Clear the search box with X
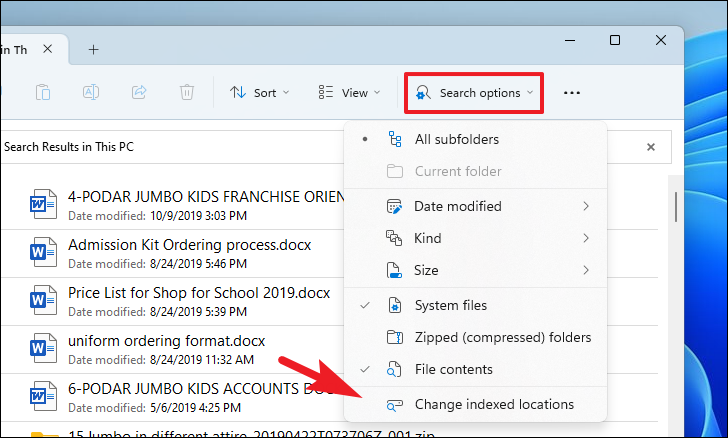 pyautogui.click(x=651, y=147)
